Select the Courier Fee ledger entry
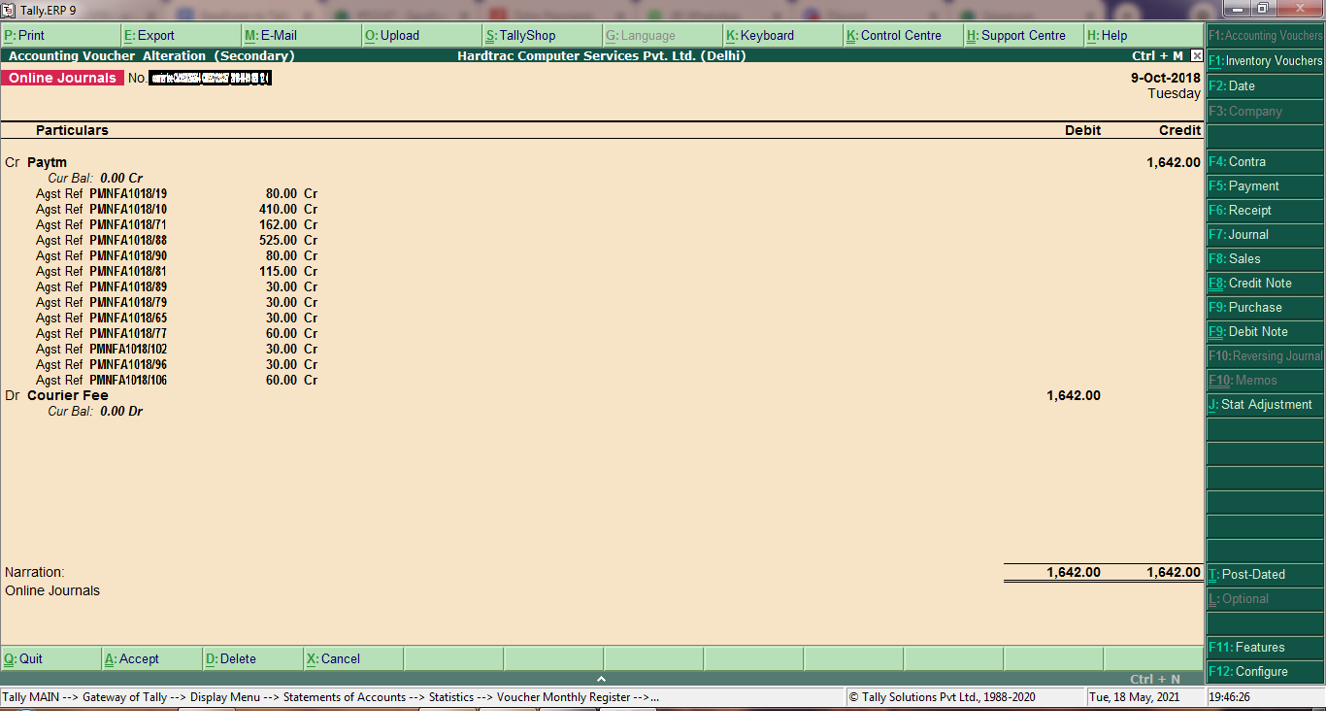The image size is (1326, 711). coord(67,395)
